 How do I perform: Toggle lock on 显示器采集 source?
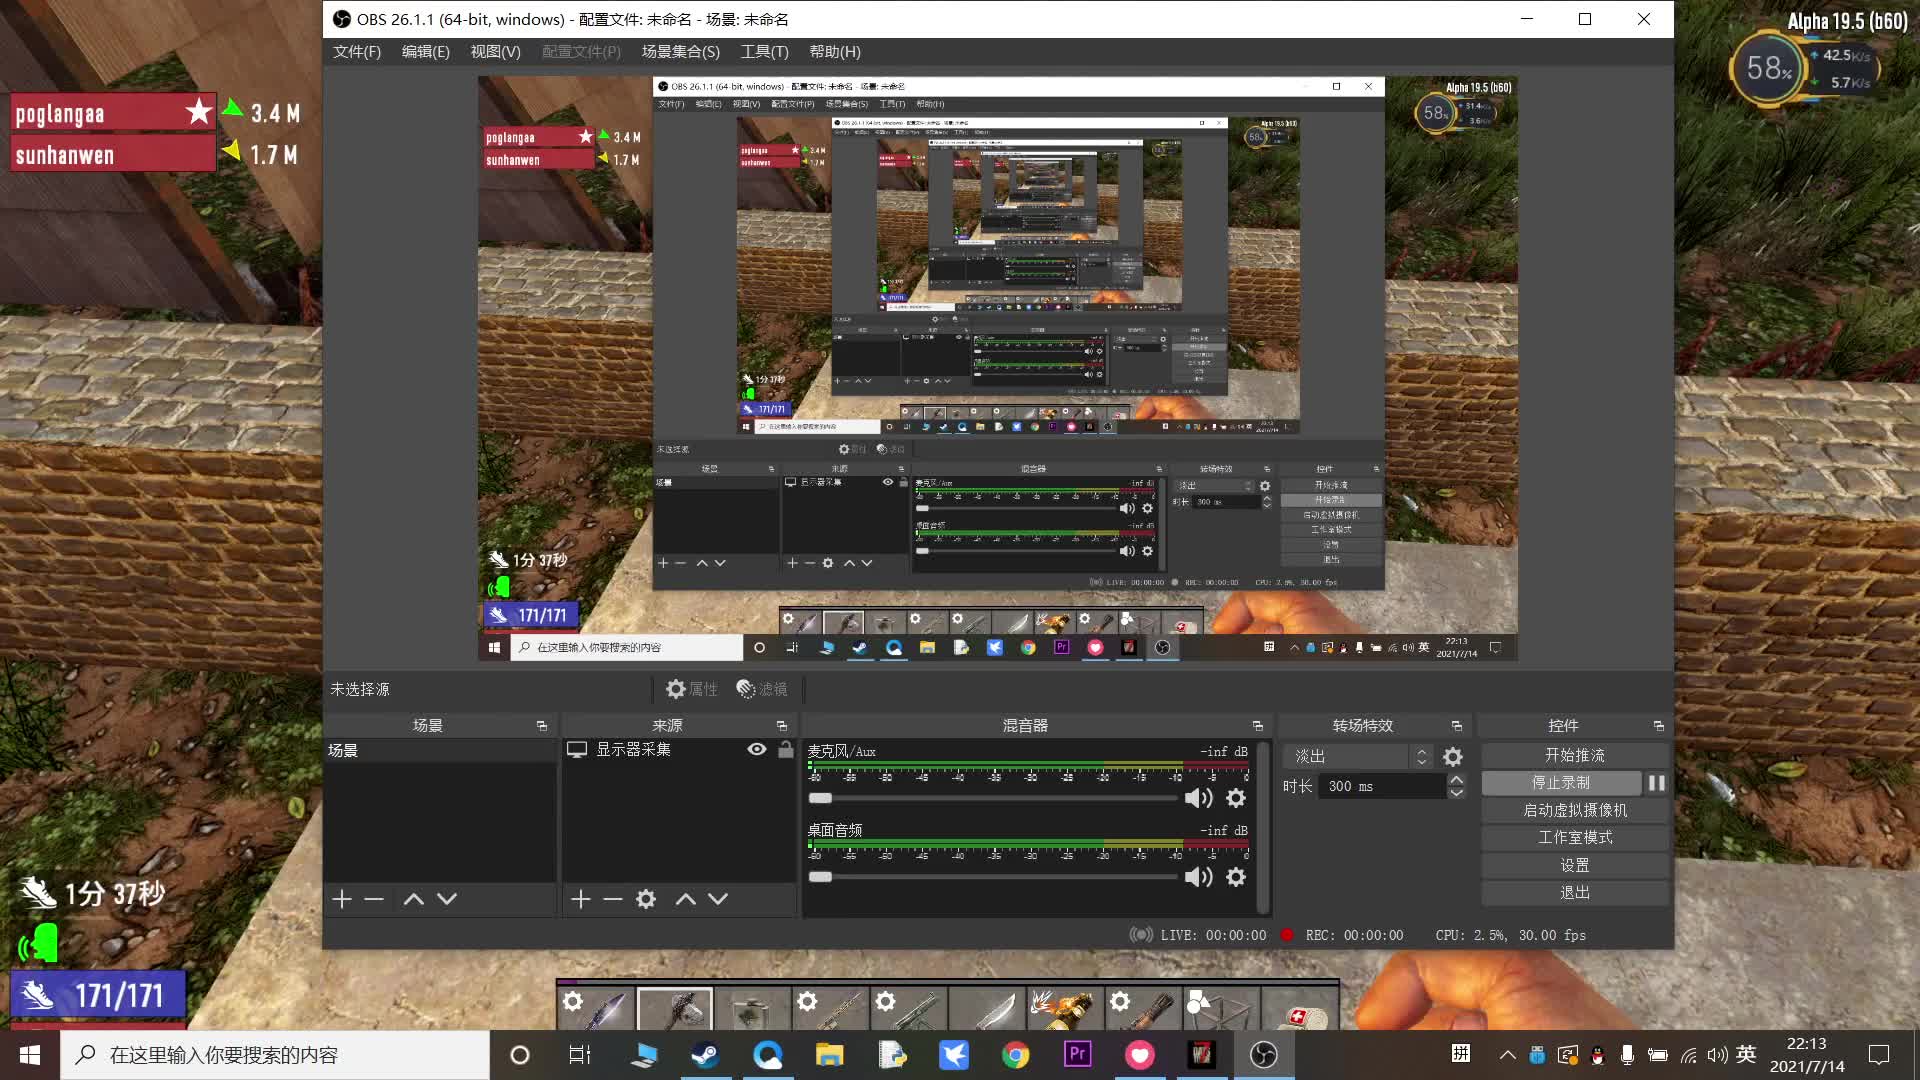click(786, 750)
